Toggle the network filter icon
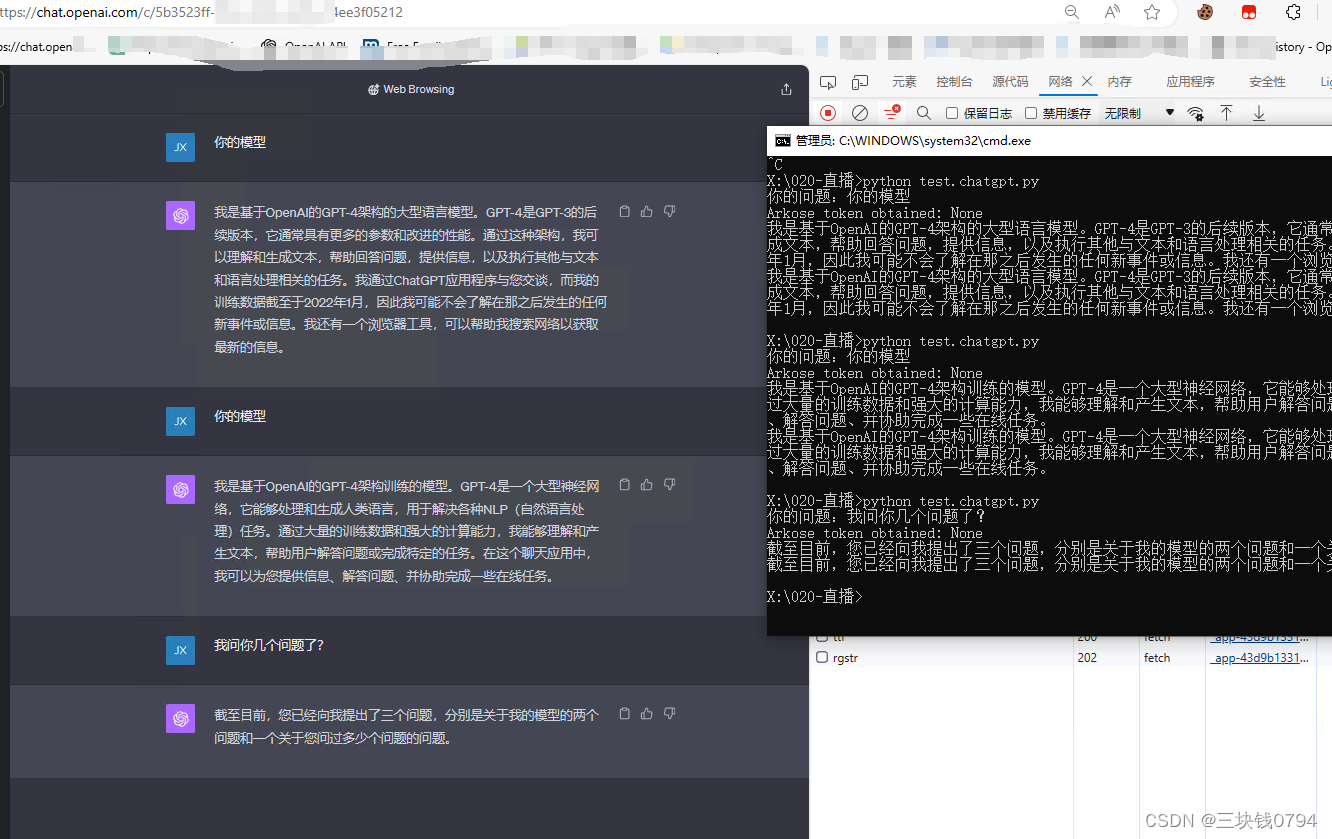This screenshot has height=839, width=1332. [891, 113]
